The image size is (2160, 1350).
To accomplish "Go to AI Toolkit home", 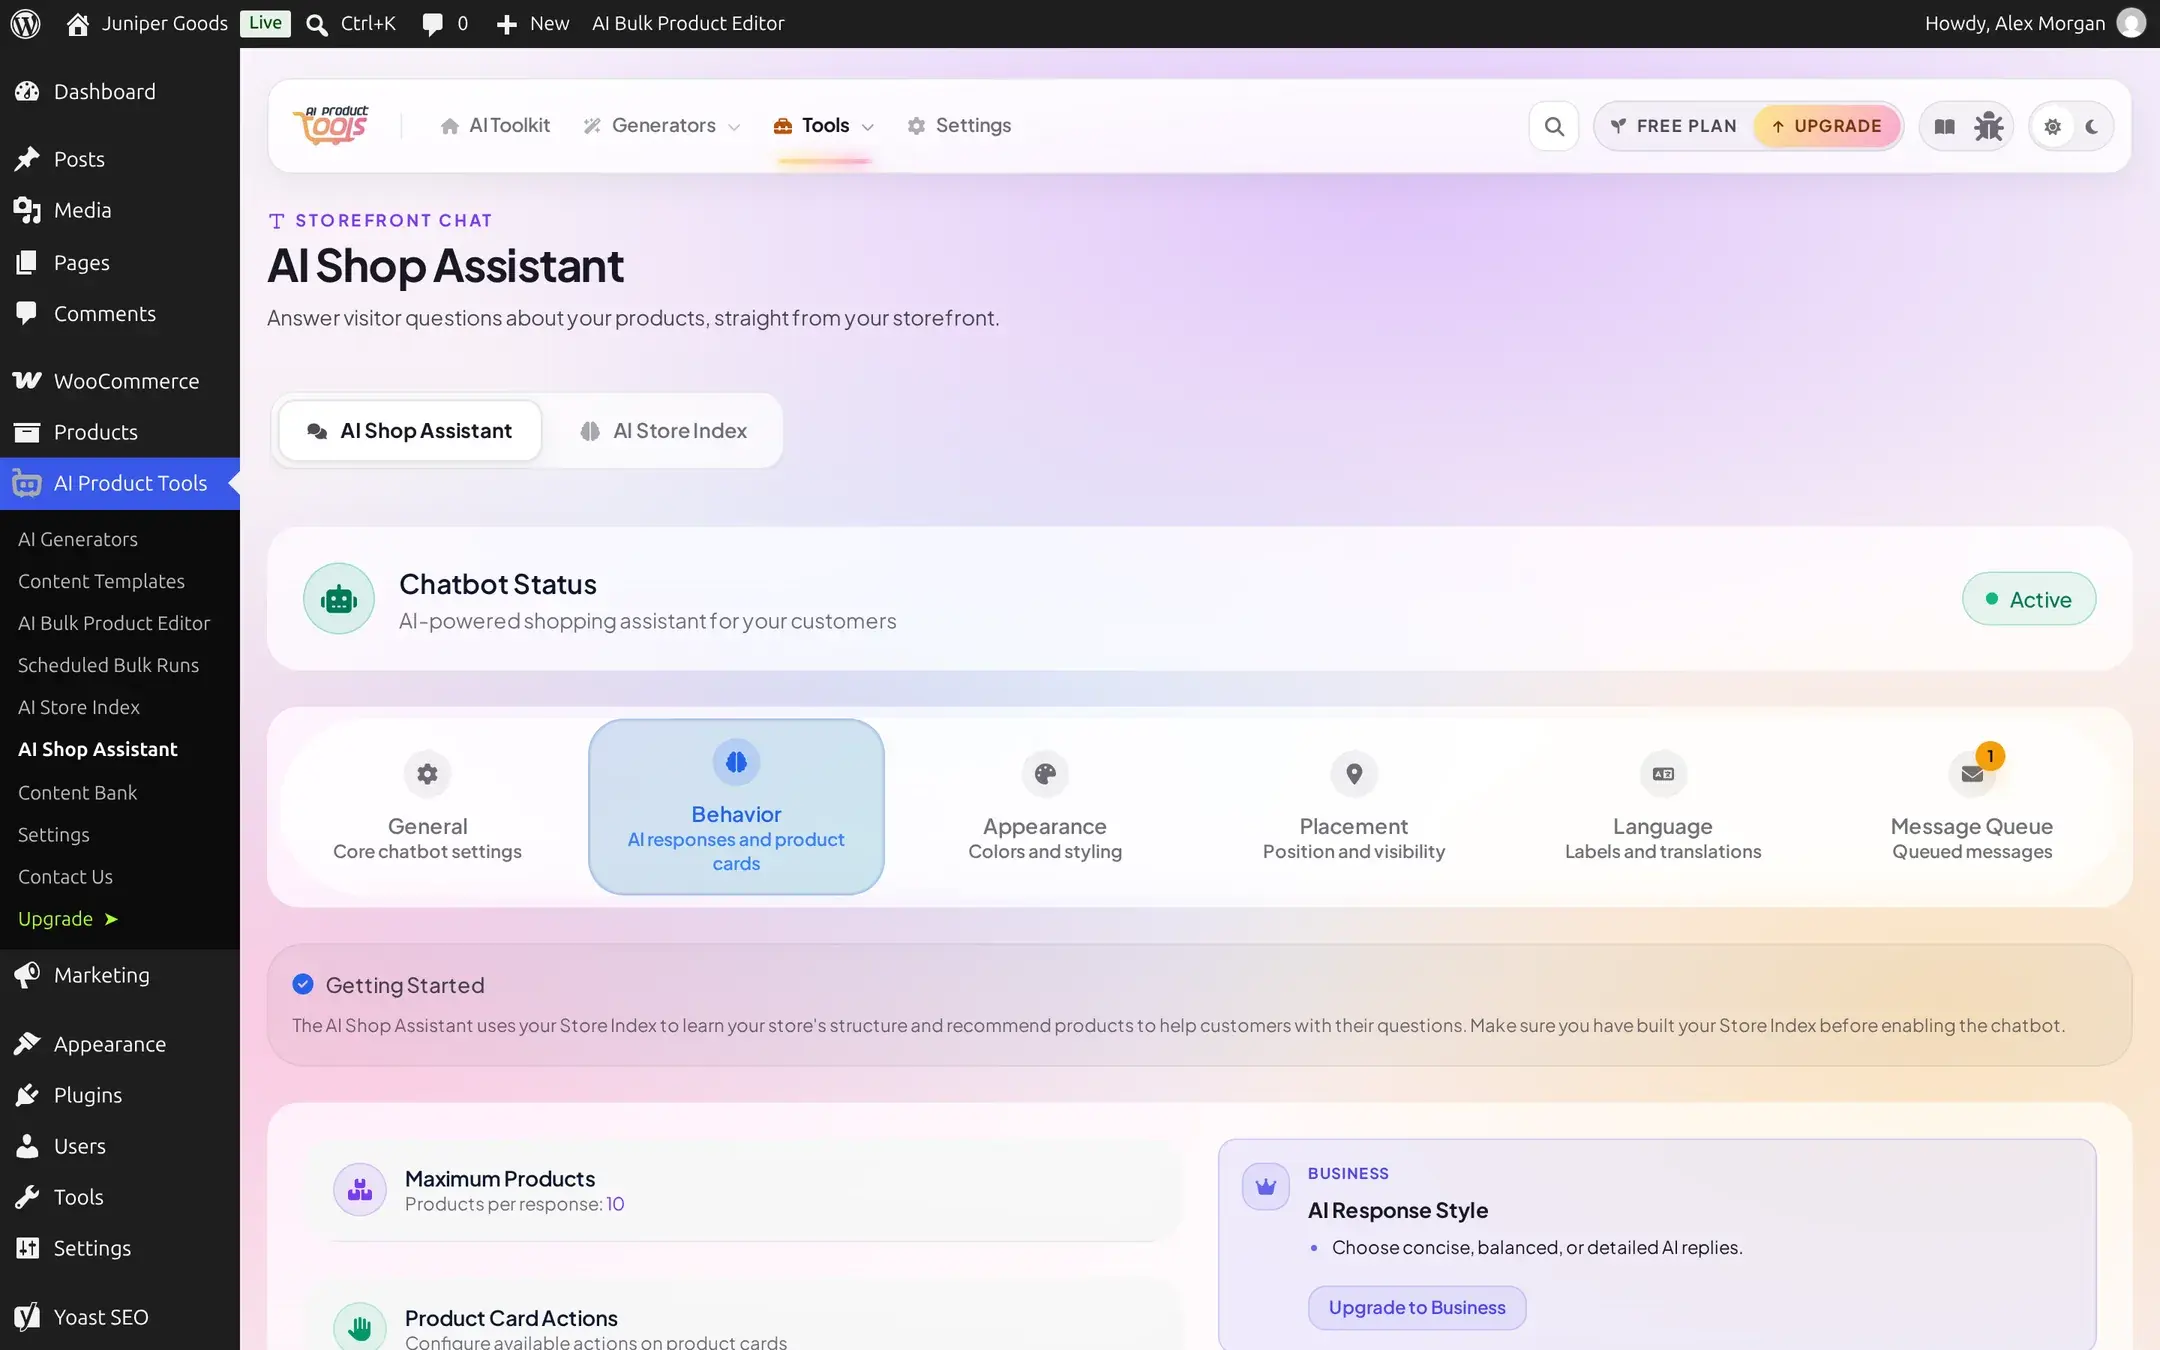I will pyautogui.click(x=495, y=126).
